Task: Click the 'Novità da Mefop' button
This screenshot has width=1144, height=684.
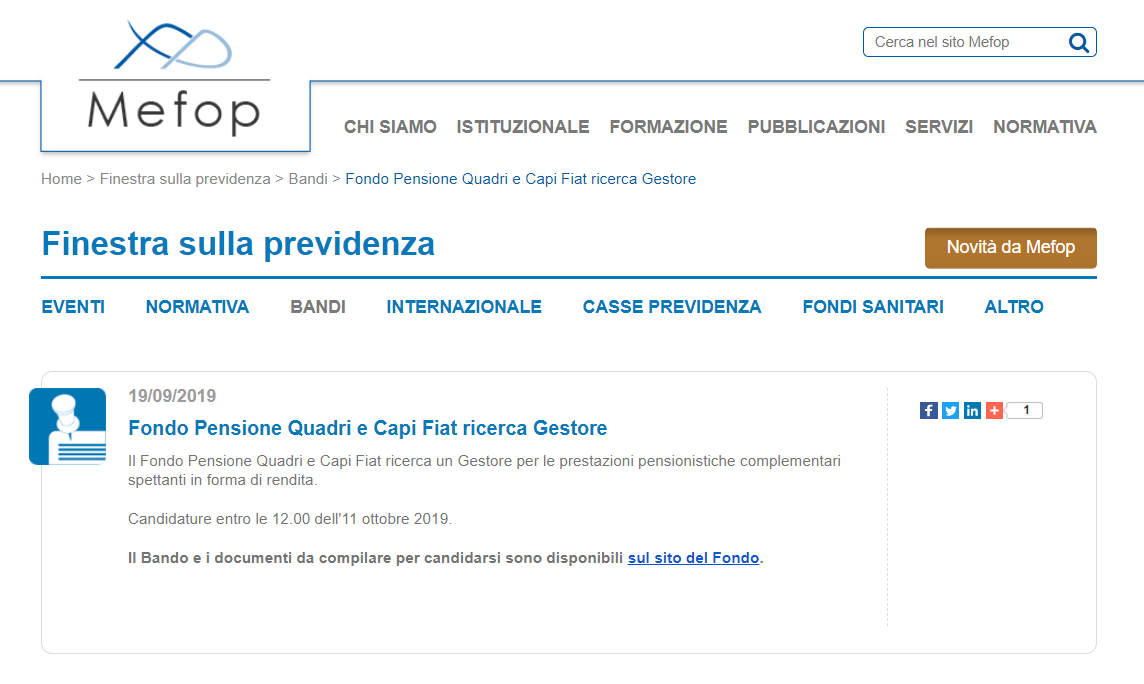Action: point(1010,248)
